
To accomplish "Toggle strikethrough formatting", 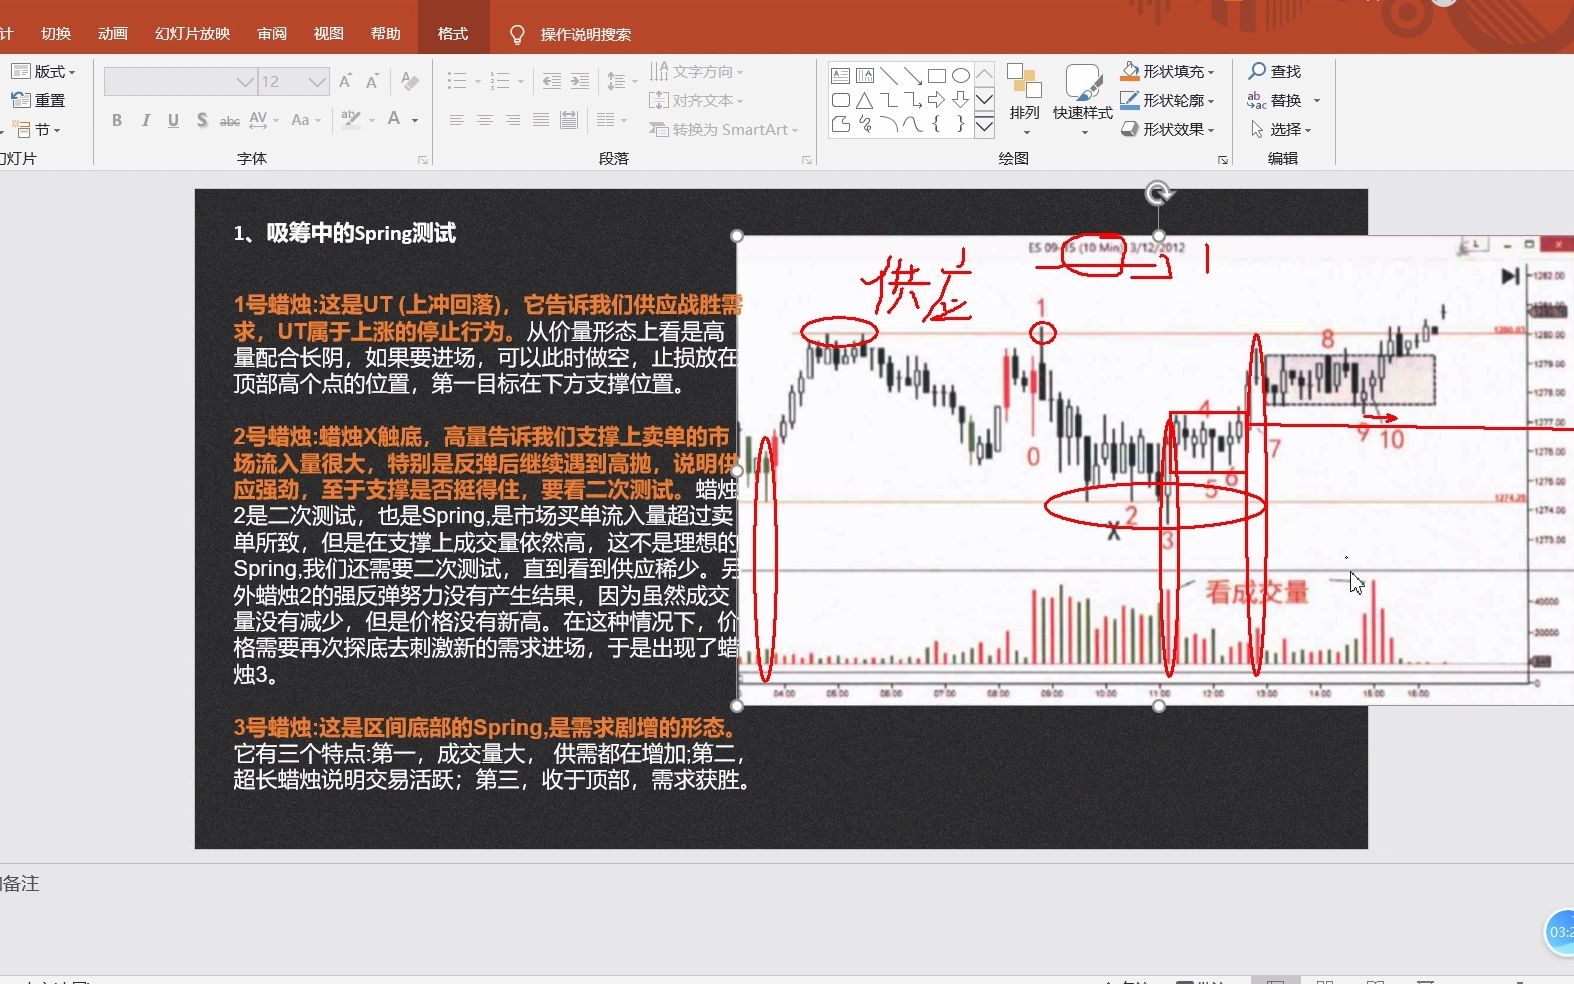I will tap(230, 120).
